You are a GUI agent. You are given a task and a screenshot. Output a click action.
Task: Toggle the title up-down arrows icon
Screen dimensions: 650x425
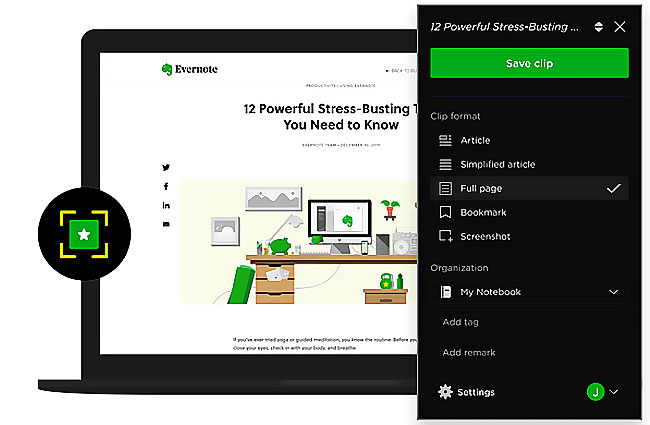[x=598, y=27]
